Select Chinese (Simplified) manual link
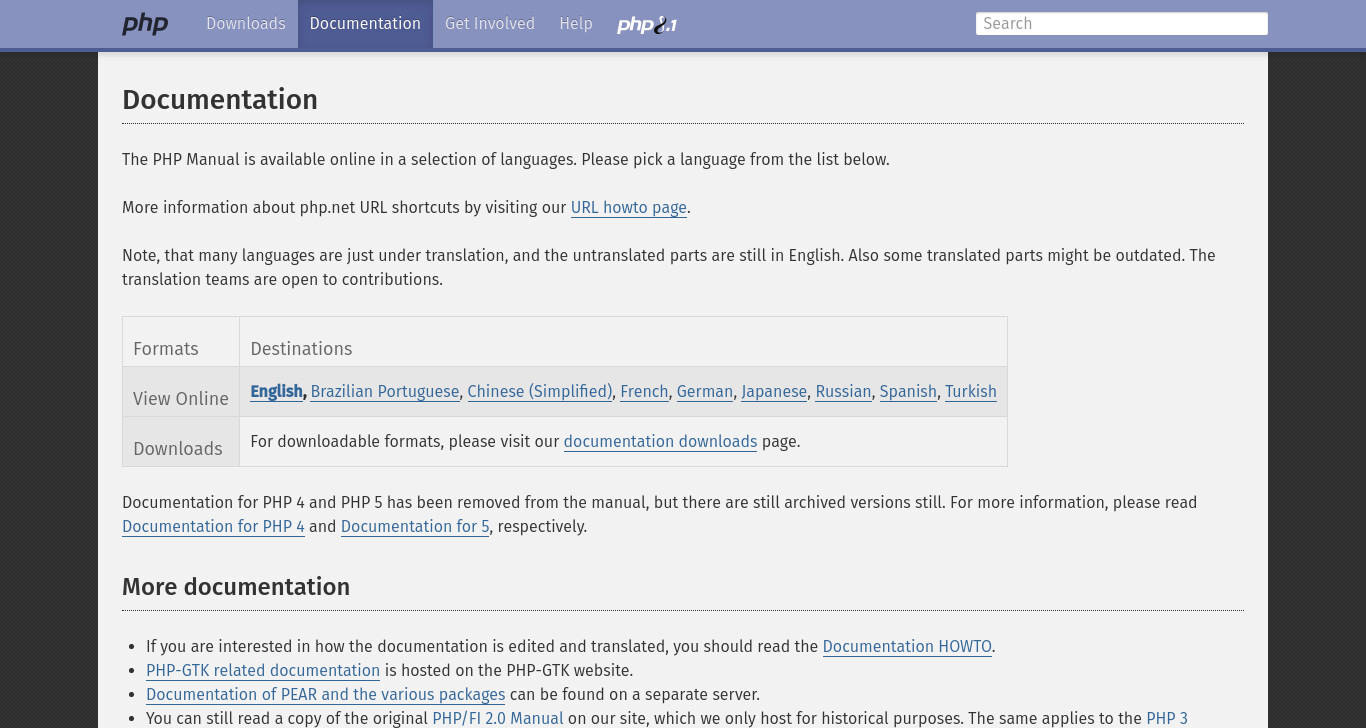 [540, 392]
